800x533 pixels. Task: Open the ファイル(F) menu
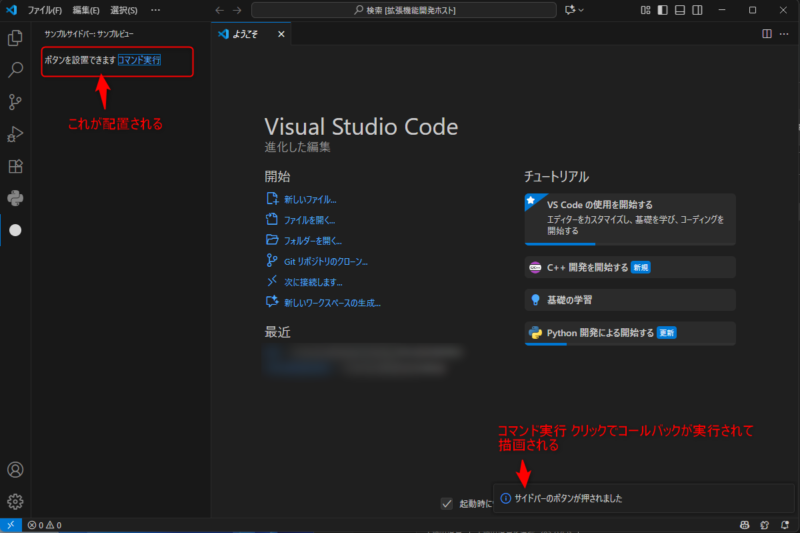tap(44, 10)
